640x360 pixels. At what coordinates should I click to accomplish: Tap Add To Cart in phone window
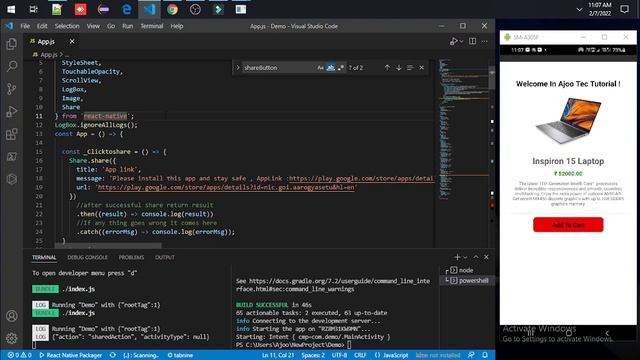point(568,225)
